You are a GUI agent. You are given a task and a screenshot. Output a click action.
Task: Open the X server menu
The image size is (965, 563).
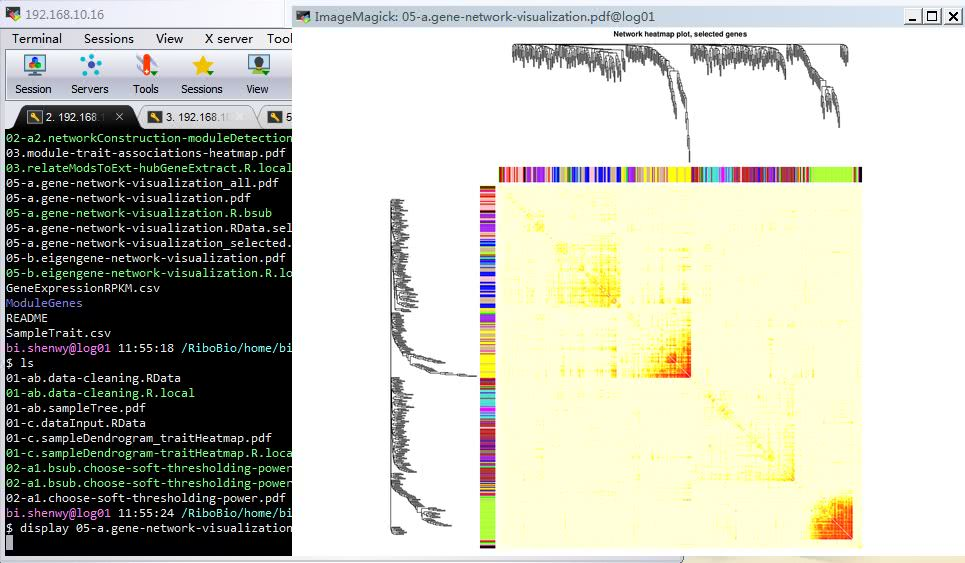pyautogui.click(x=228, y=38)
